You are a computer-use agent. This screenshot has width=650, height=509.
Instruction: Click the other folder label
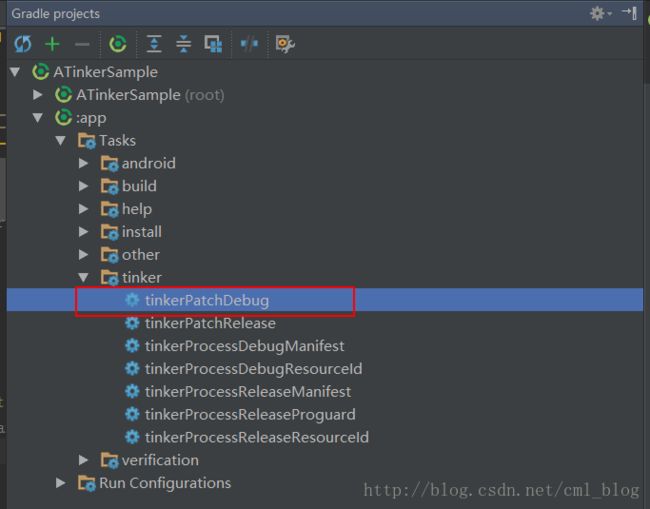coord(141,254)
